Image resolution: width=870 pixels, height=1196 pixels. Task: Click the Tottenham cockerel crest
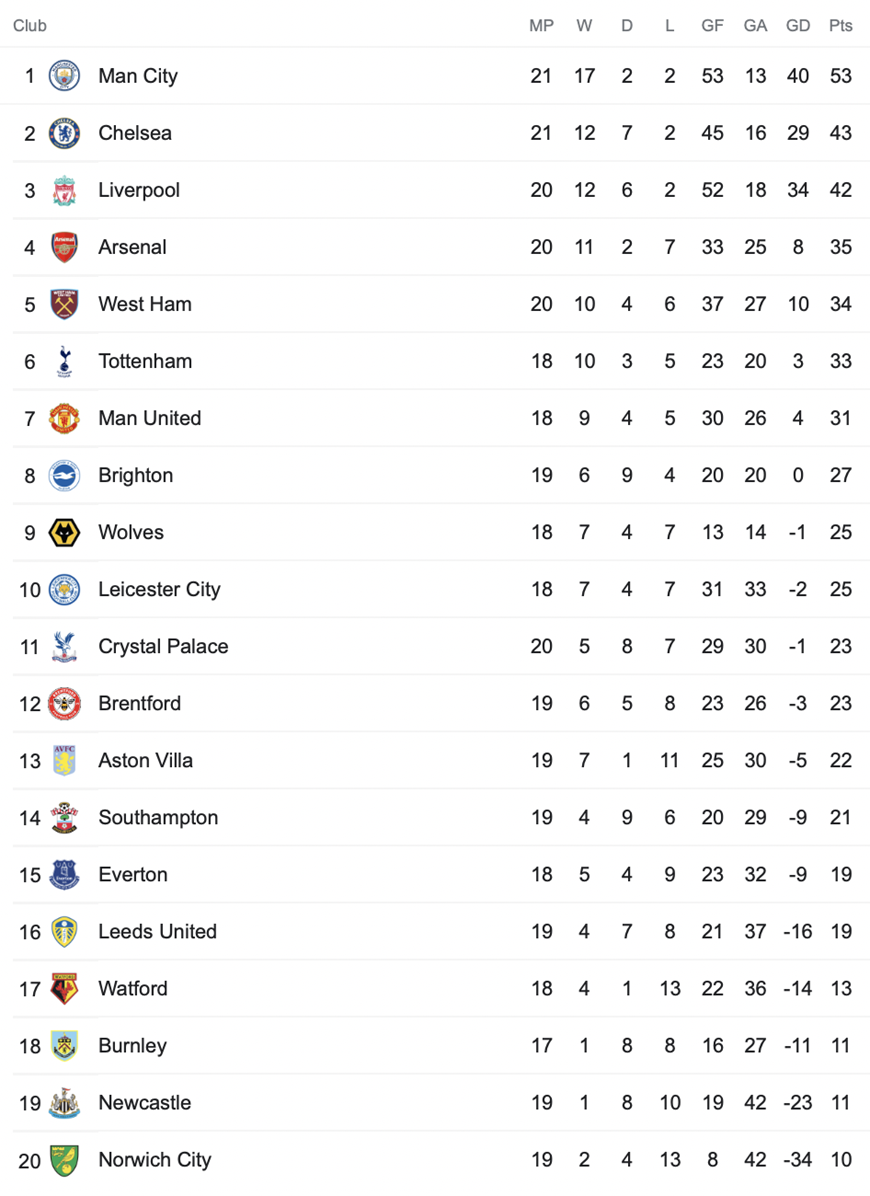(64, 362)
